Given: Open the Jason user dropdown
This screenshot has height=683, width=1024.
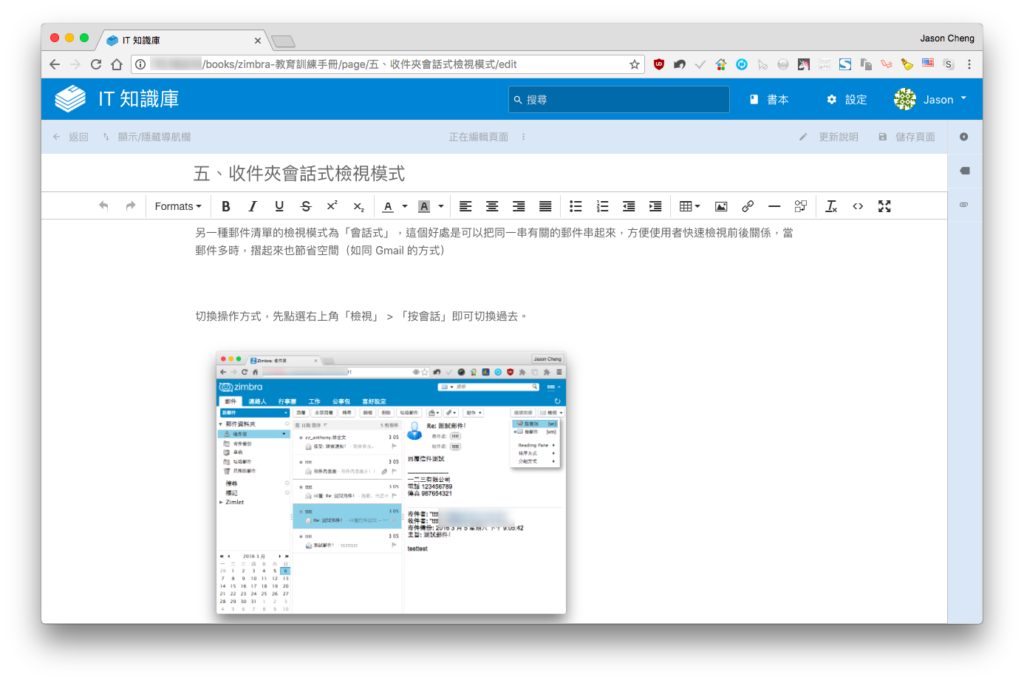Looking at the screenshot, I should pos(931,99).
